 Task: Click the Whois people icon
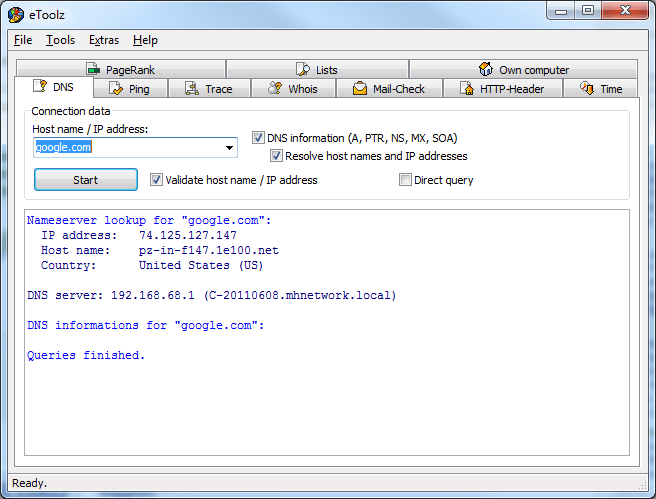pos(275,88)
